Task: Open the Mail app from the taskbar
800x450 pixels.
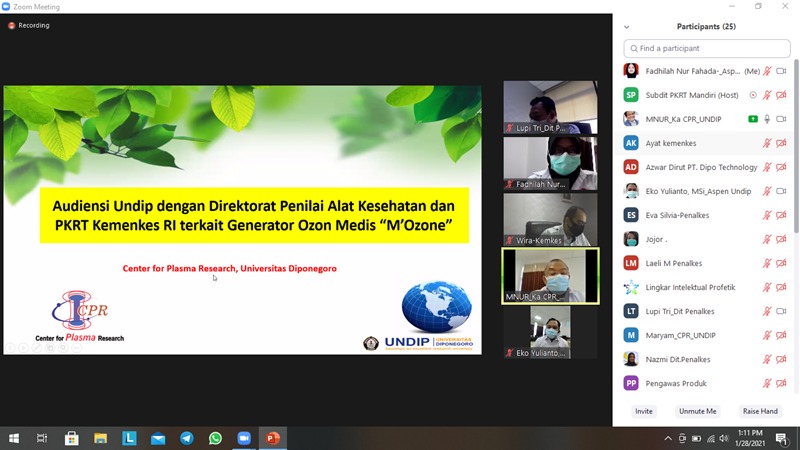Action: (158, 438)
